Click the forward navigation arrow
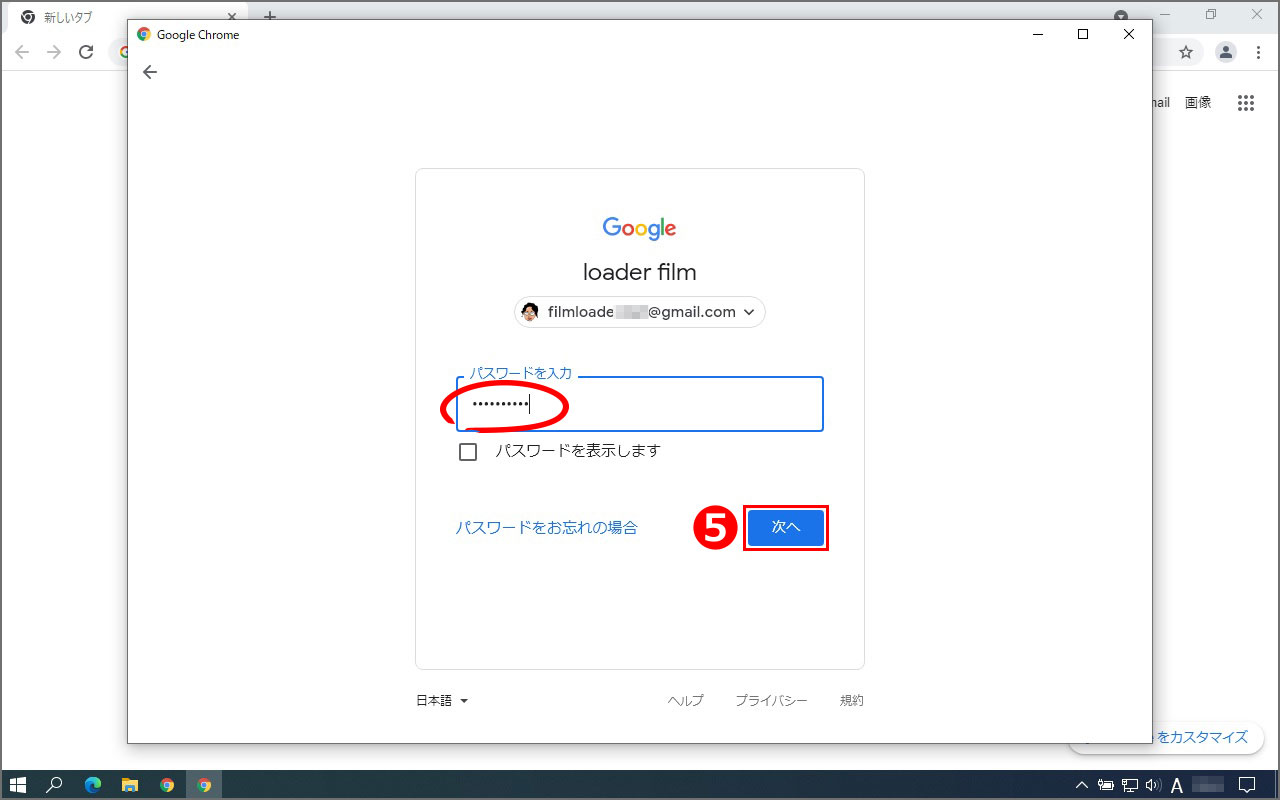 (54, 52)
